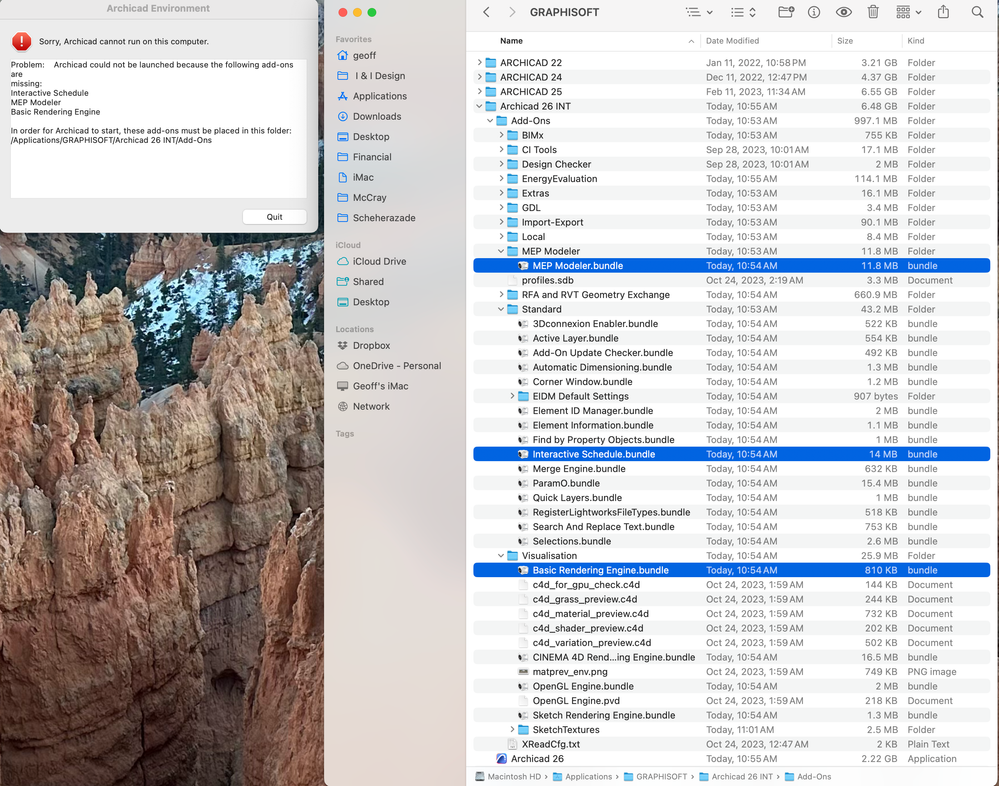The width and height of the screenshot is (999, 786).
Task: Click the Search magnifier icon
Action: tap(977, 12)
